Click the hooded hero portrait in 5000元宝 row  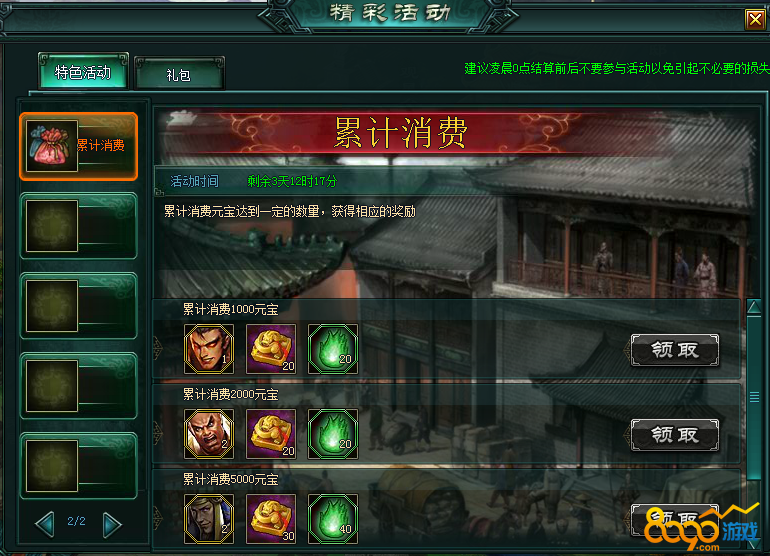[209, 519]
